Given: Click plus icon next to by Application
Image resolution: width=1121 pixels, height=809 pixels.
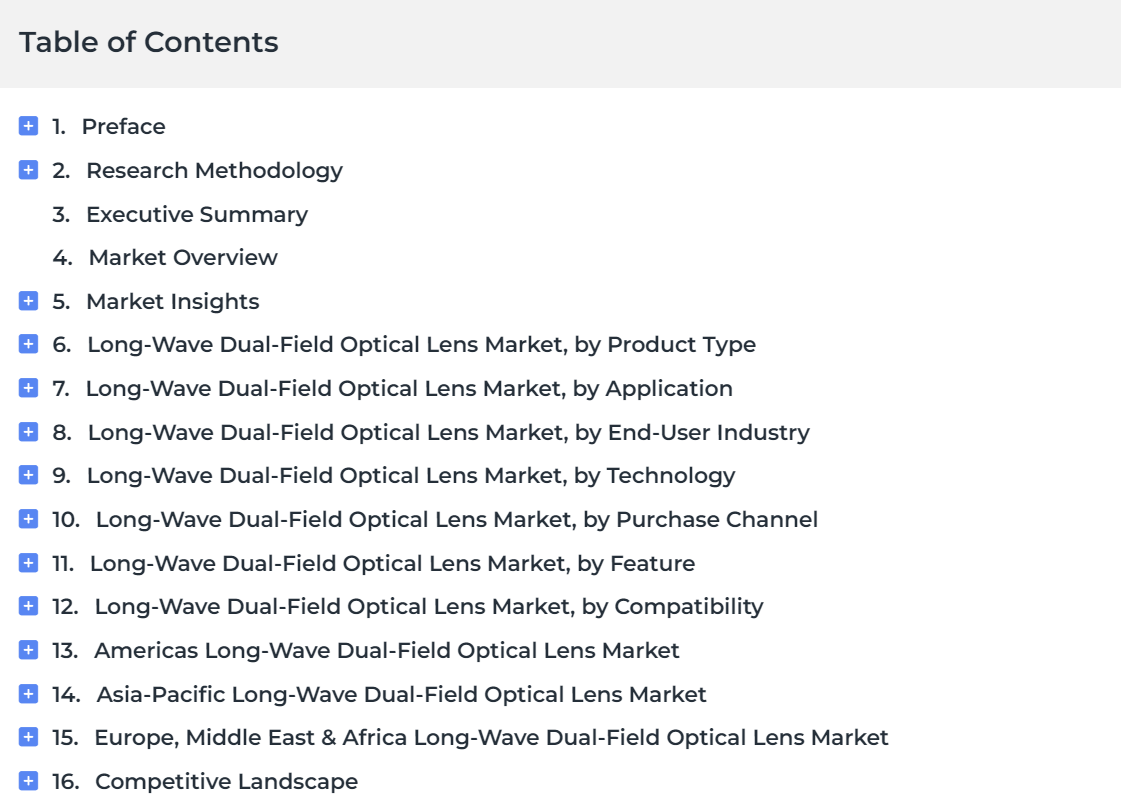Looking at the screenshot, I should 29,388.
